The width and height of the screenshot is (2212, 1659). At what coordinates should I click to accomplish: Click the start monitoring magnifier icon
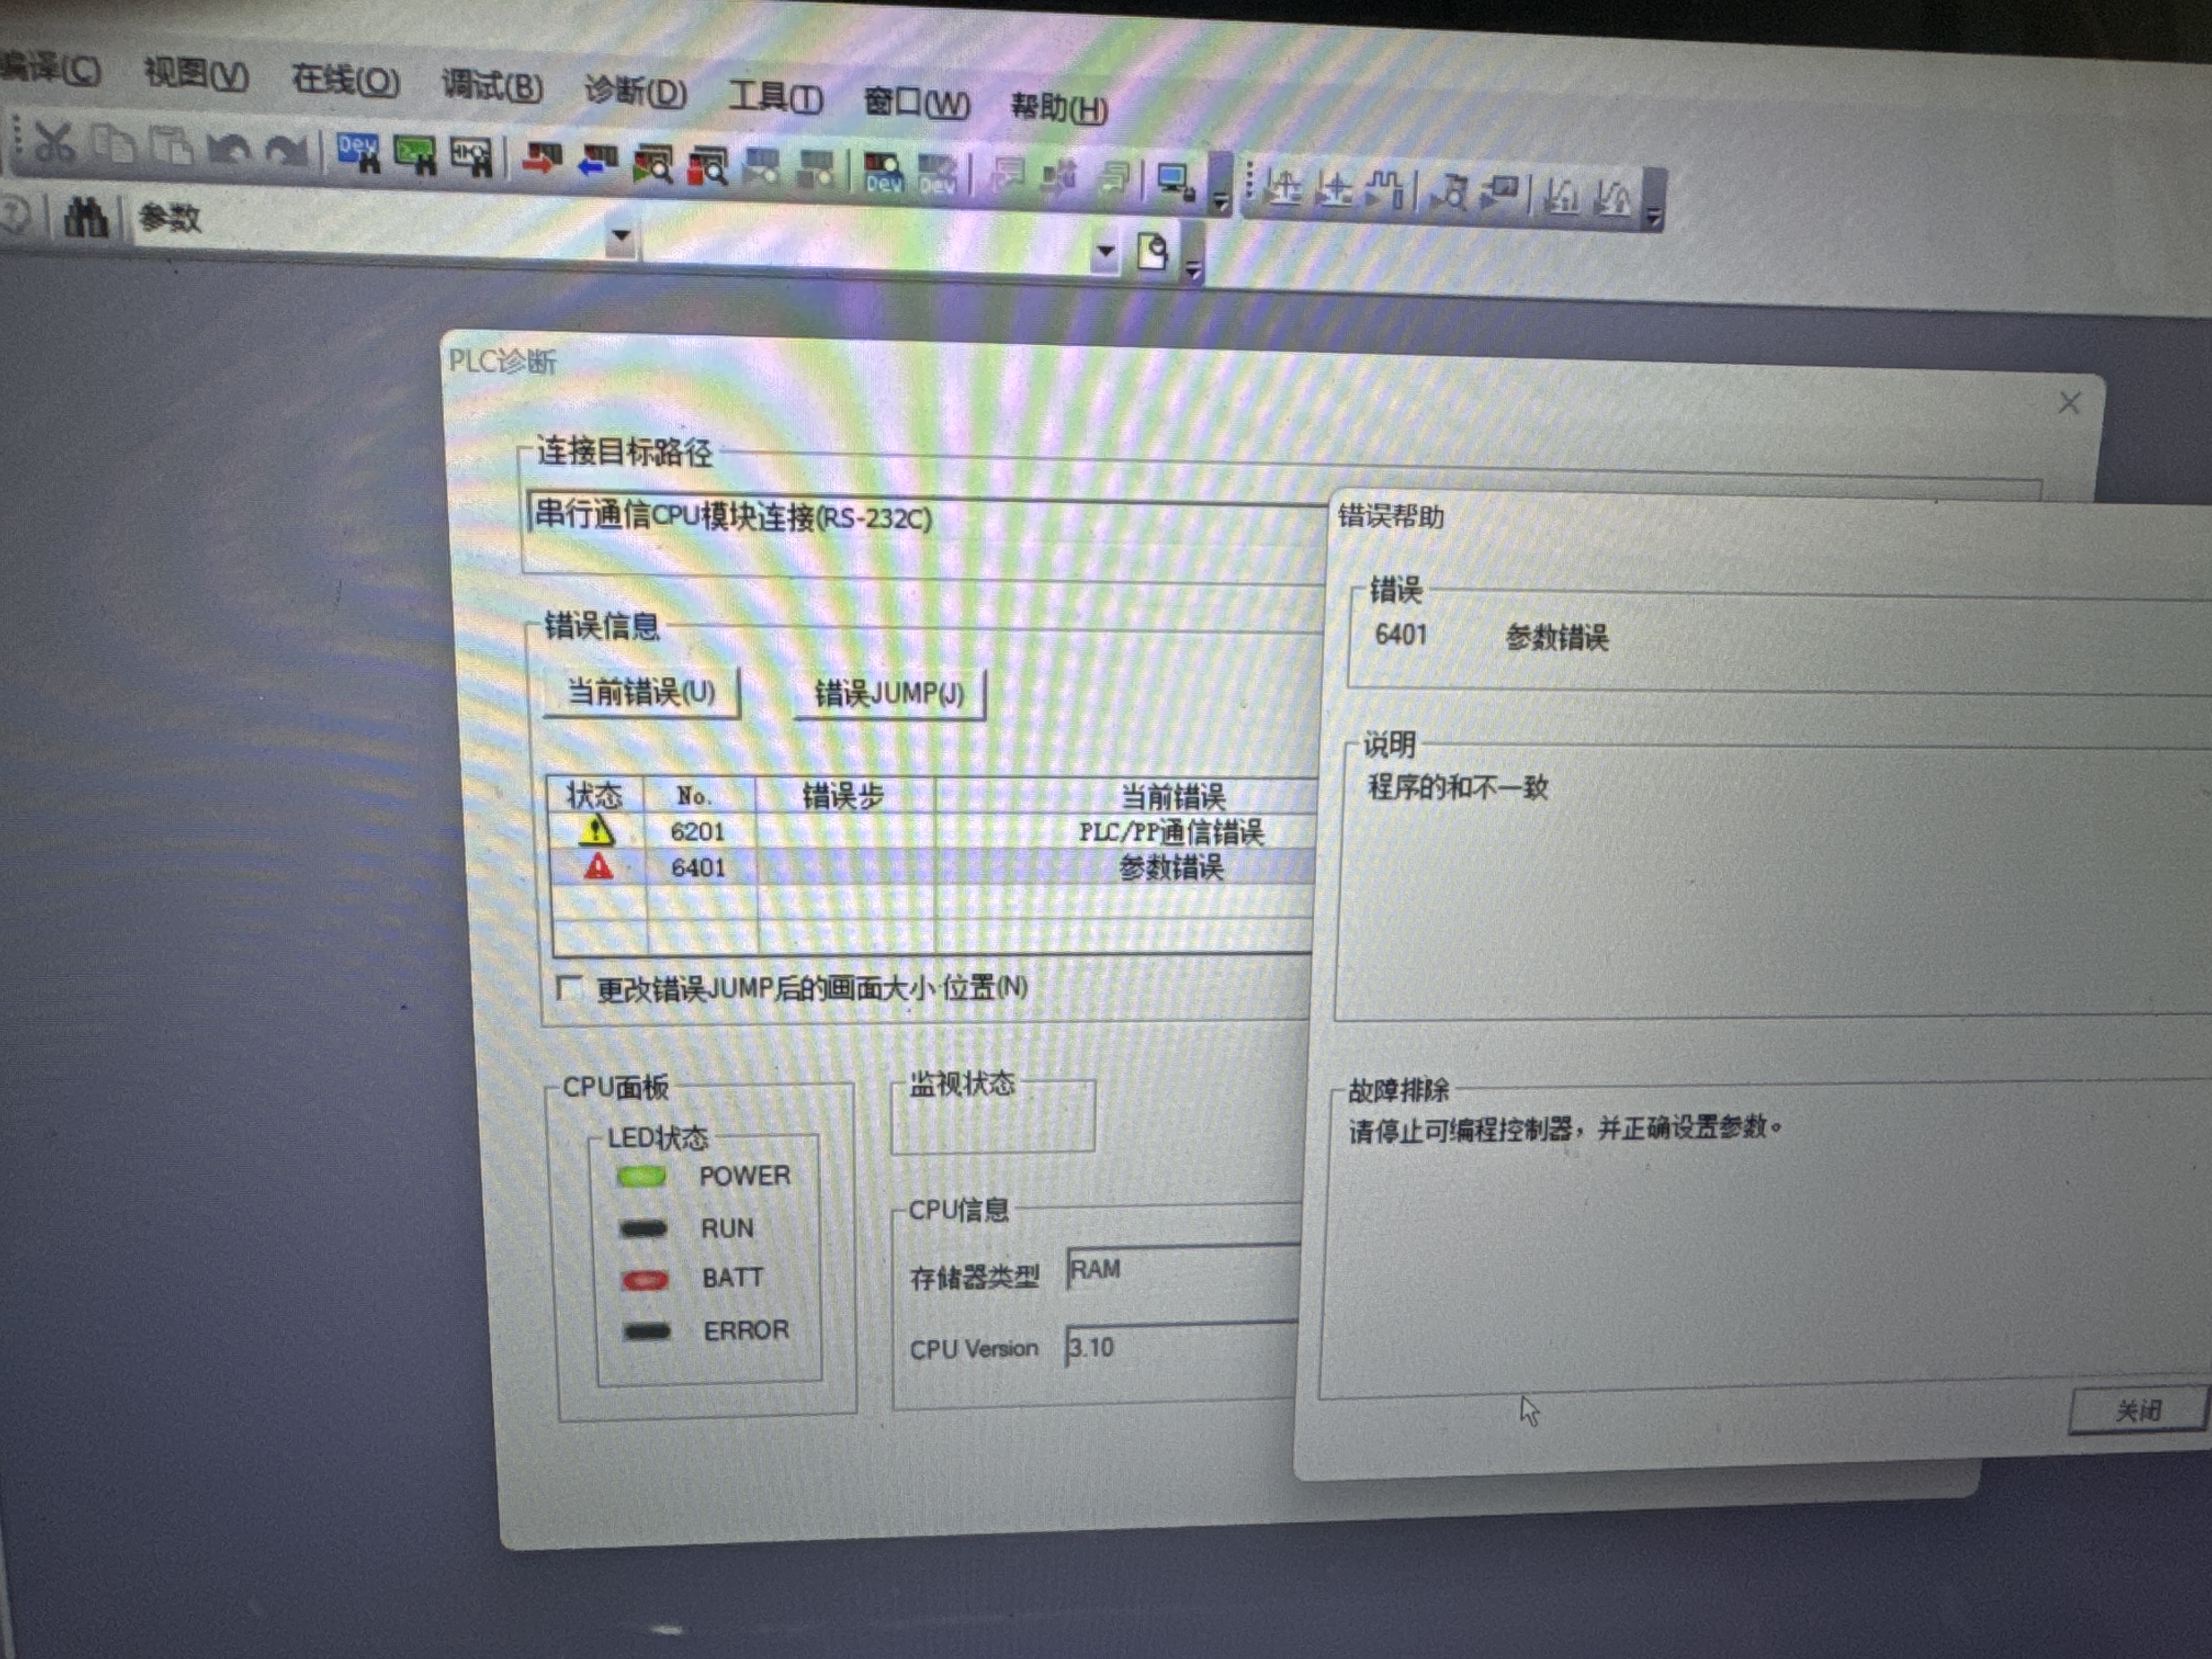[652, 165]
